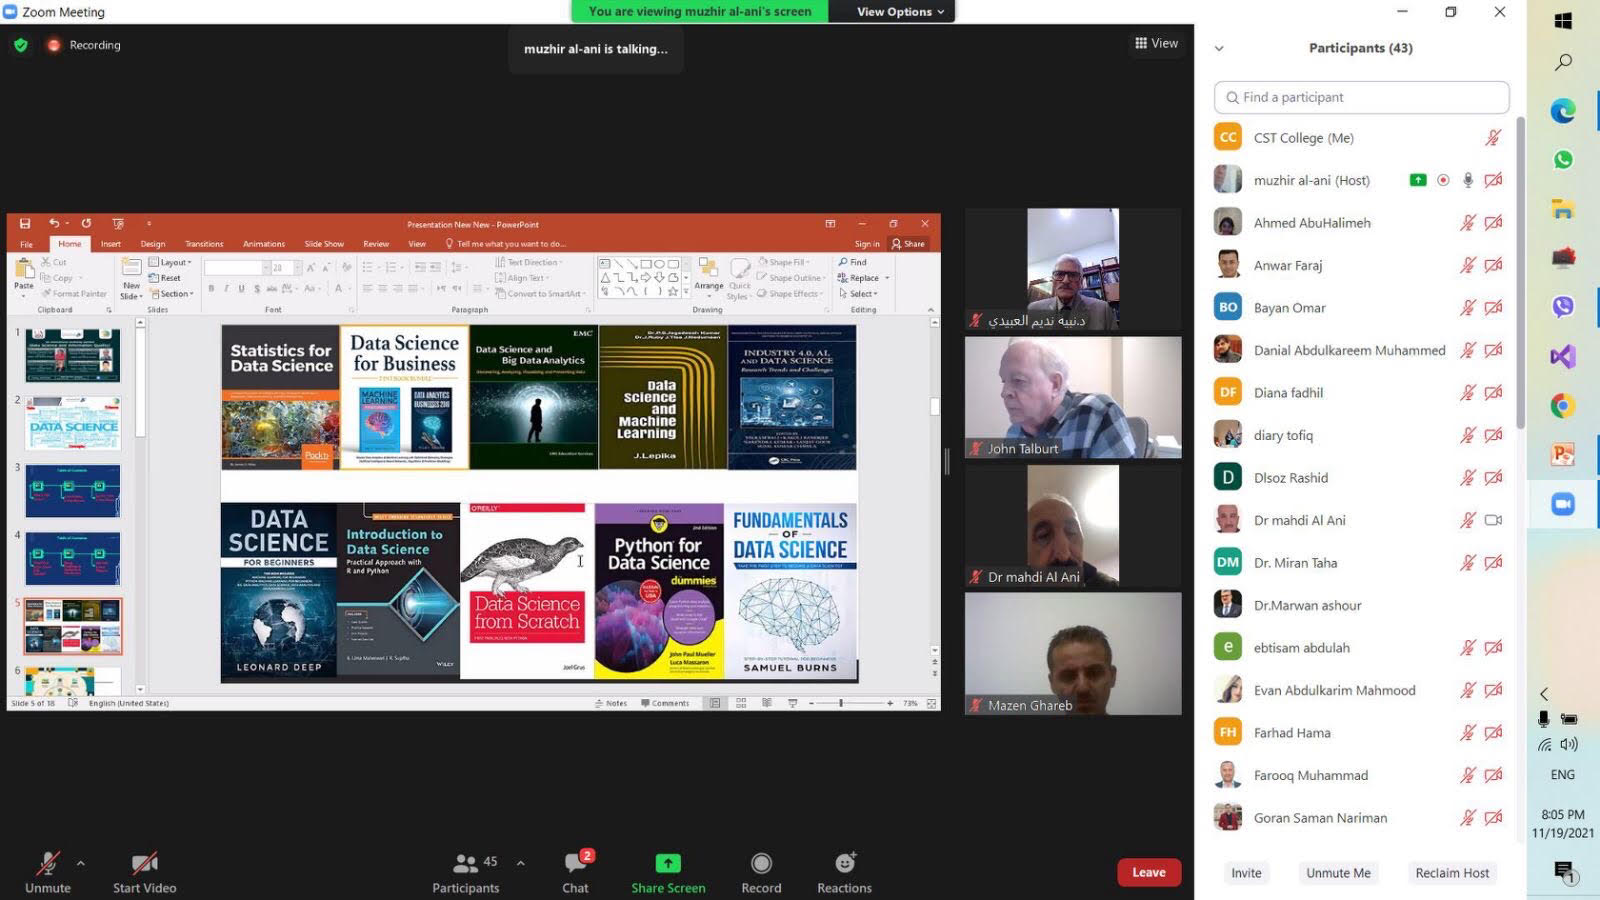Open the Transitions ribbon tab
1600x900 pixels.
204,244
